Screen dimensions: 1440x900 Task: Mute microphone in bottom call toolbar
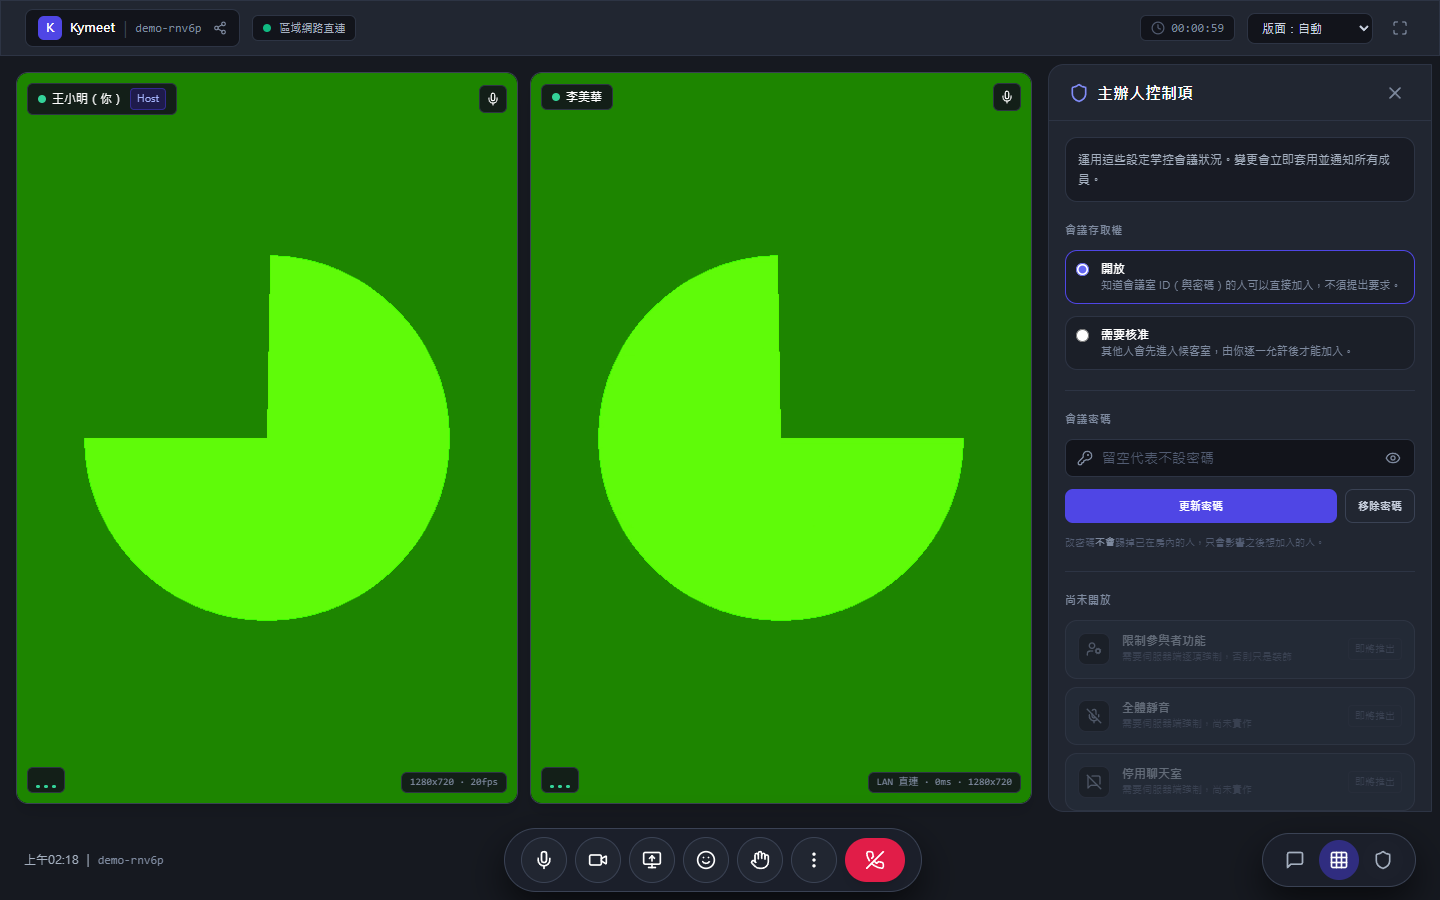point(544,860)
